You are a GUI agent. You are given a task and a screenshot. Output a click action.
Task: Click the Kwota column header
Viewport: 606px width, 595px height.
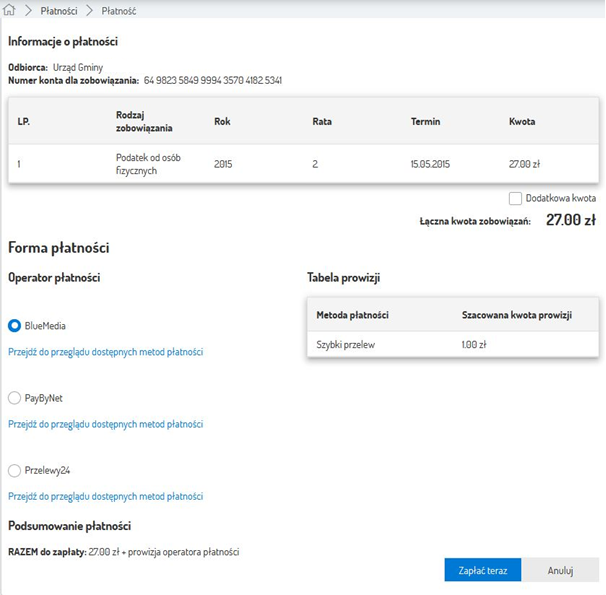click(x=522, y=122)
